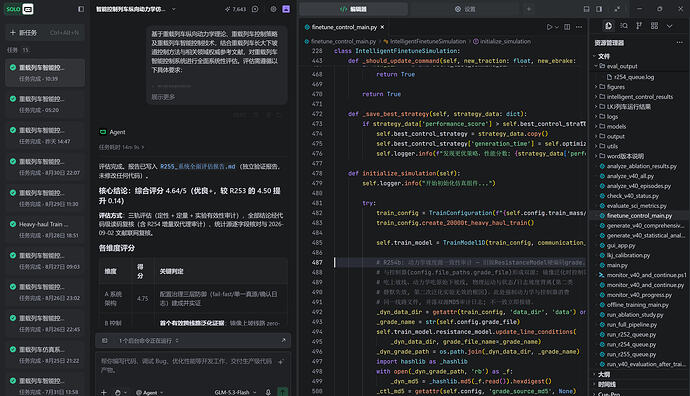Toggle the right sidebar layout icon

pyautogui.click(x=599, y=9)
